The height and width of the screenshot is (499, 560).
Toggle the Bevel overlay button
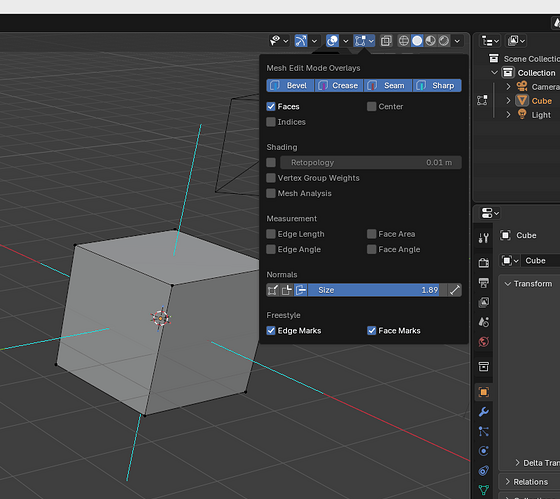click(x=290, y=86)
